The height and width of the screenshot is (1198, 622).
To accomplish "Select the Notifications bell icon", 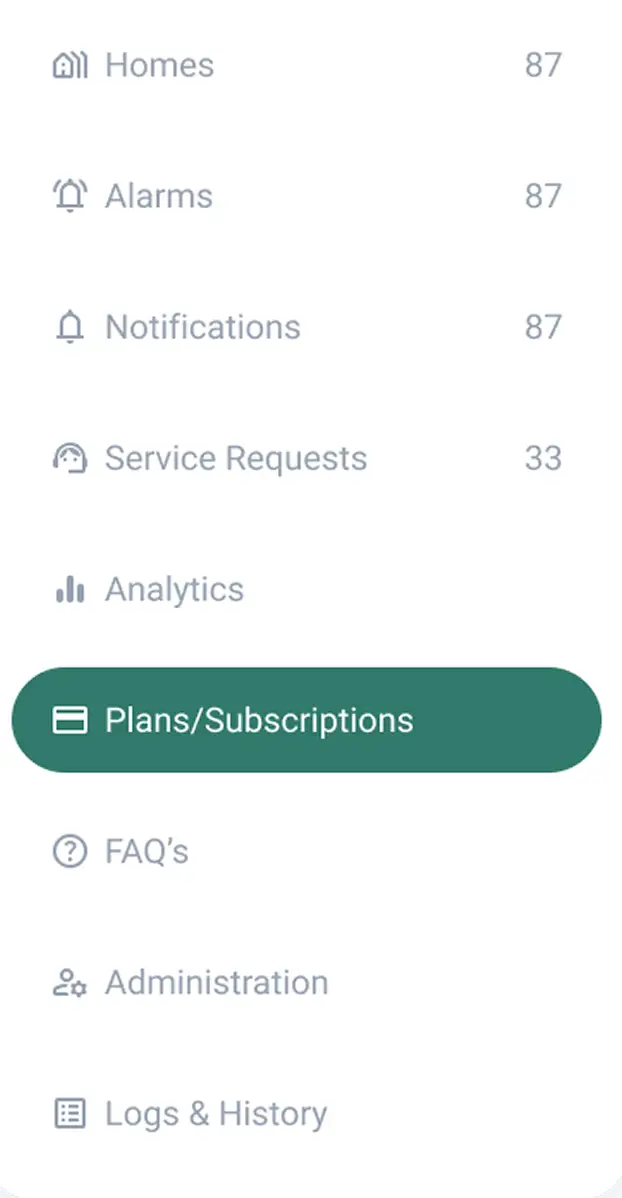I will (x=69, y=327).
